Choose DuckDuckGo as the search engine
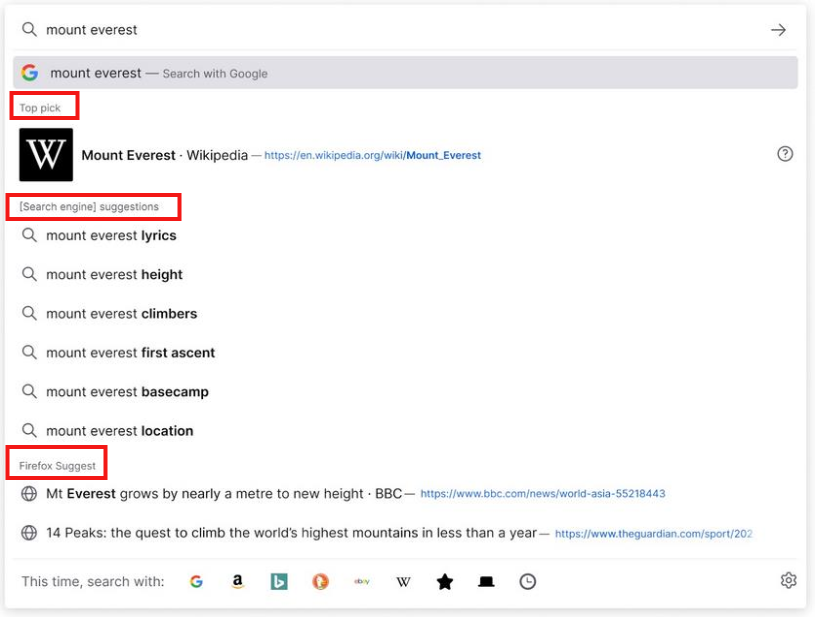This screenshot has width=815, height=617. click(x=320, y=581)
